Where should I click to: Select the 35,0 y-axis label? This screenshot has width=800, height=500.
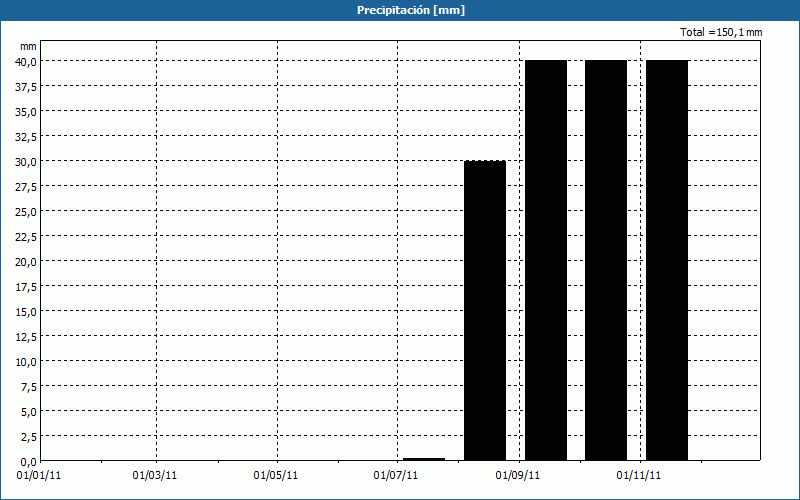26,112
